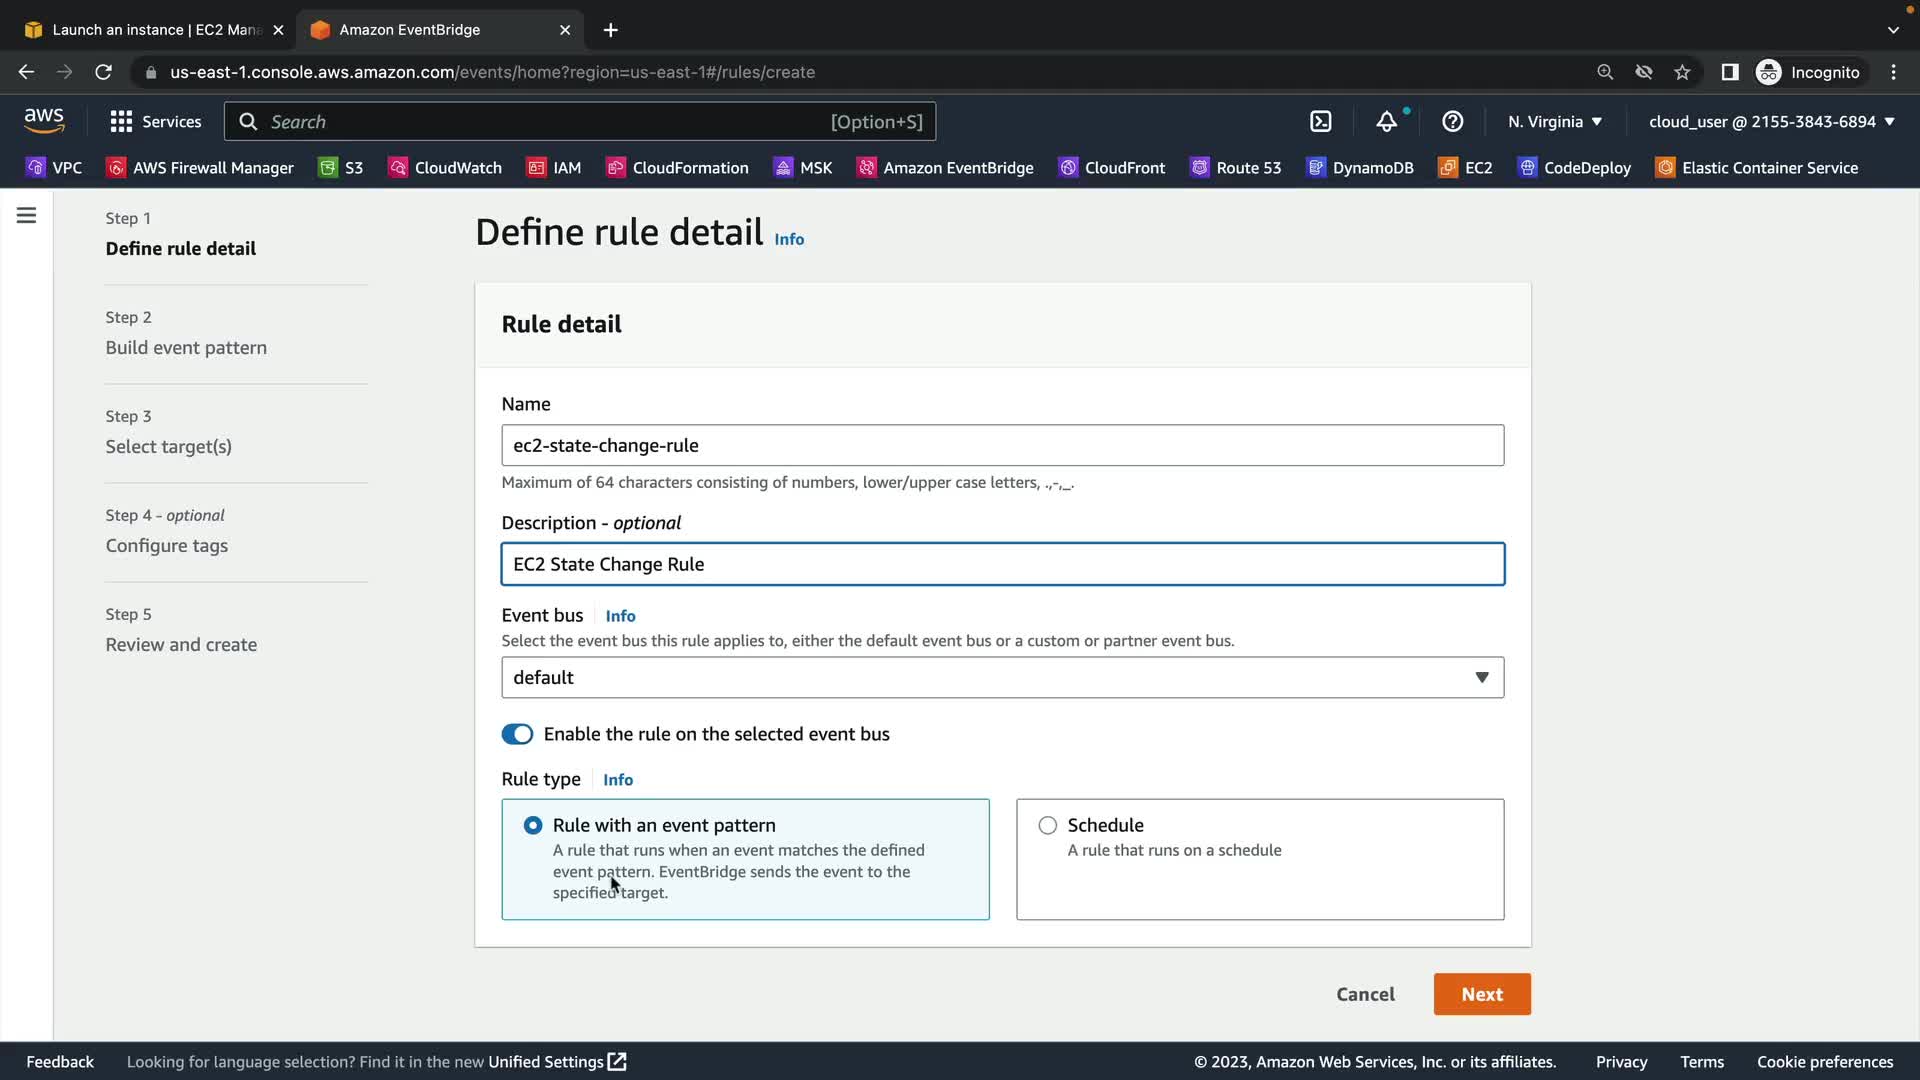Screen dimensions: 1920x1080
Task: Open the DynamoDB bookmark shortcut
Action: point(1360,168)
